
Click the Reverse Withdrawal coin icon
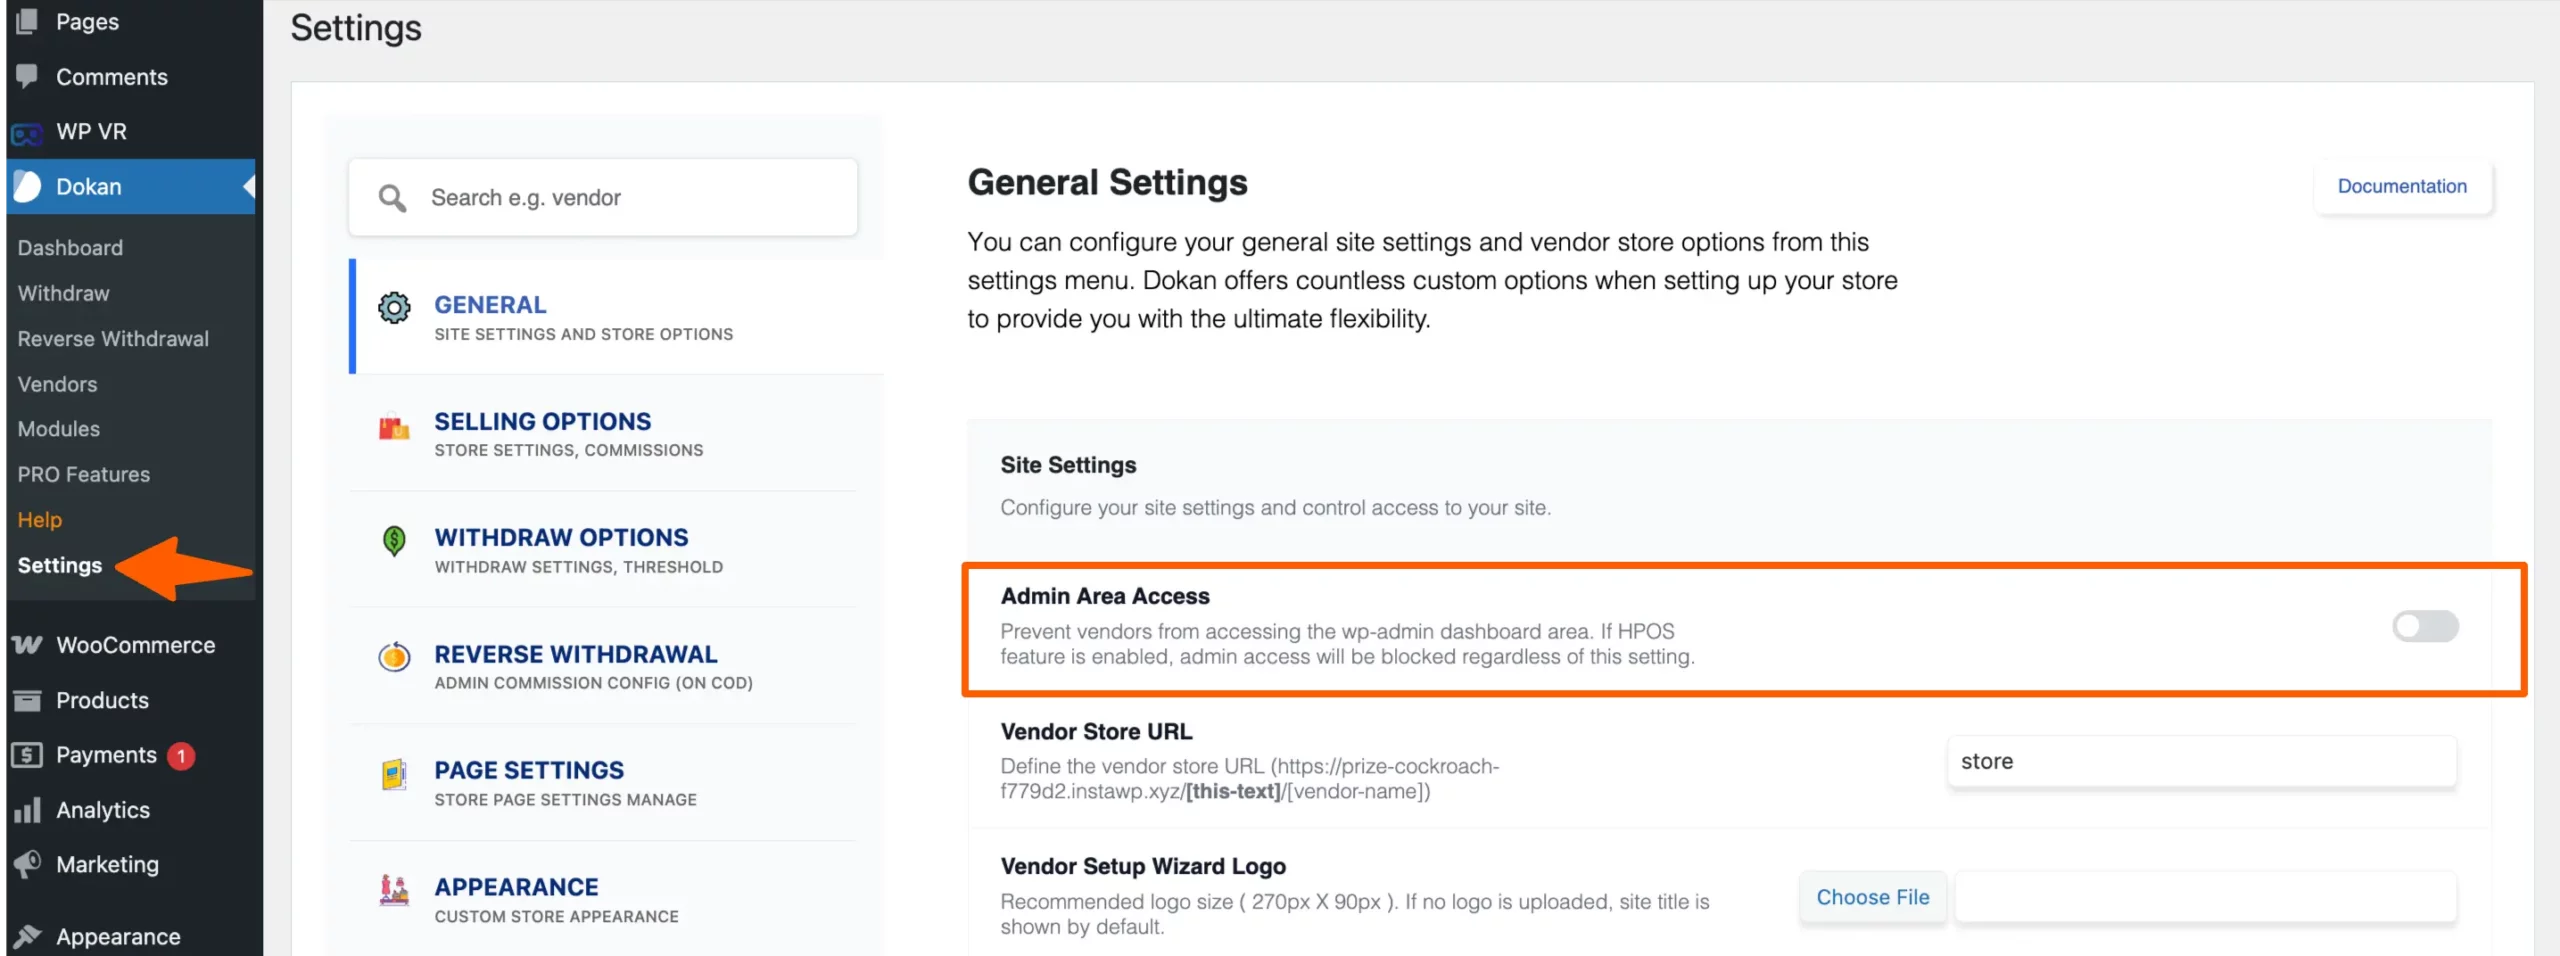coord(394,657)
